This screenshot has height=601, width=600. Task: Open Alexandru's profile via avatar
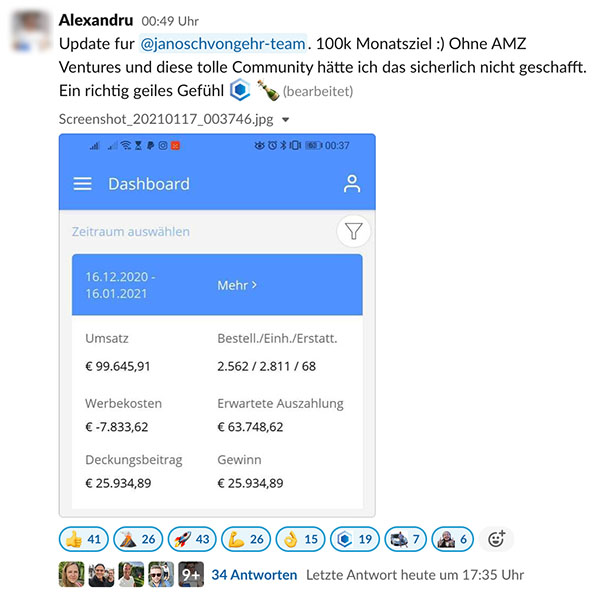[x=32, y=31]
